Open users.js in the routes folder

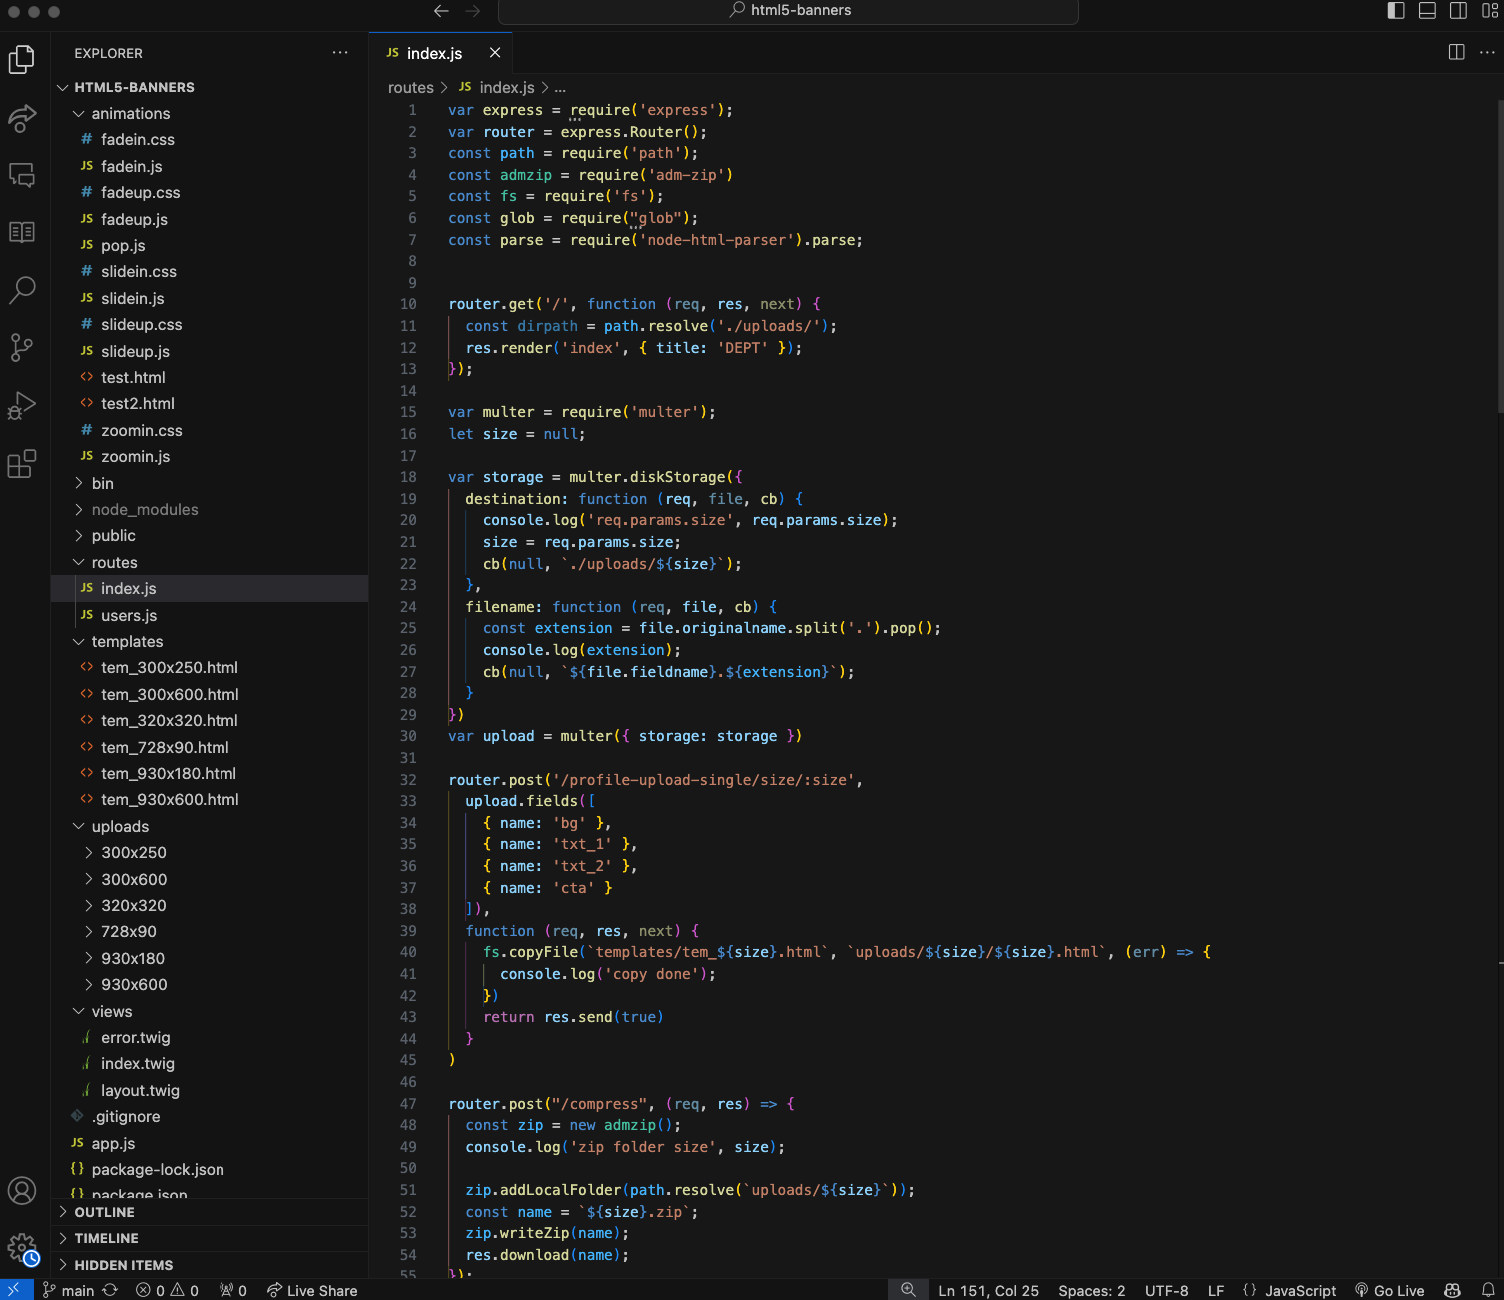tap(210, 615)
